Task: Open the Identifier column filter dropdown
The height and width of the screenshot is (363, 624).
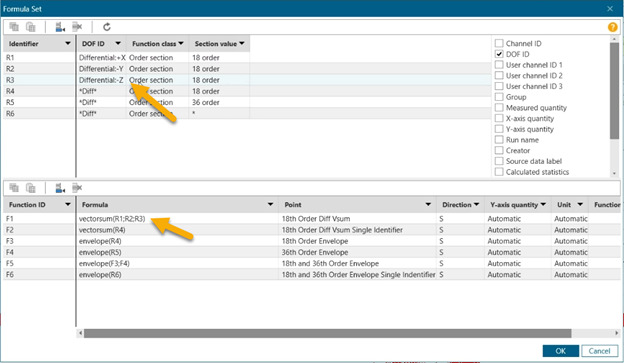Action: point(68,43)
